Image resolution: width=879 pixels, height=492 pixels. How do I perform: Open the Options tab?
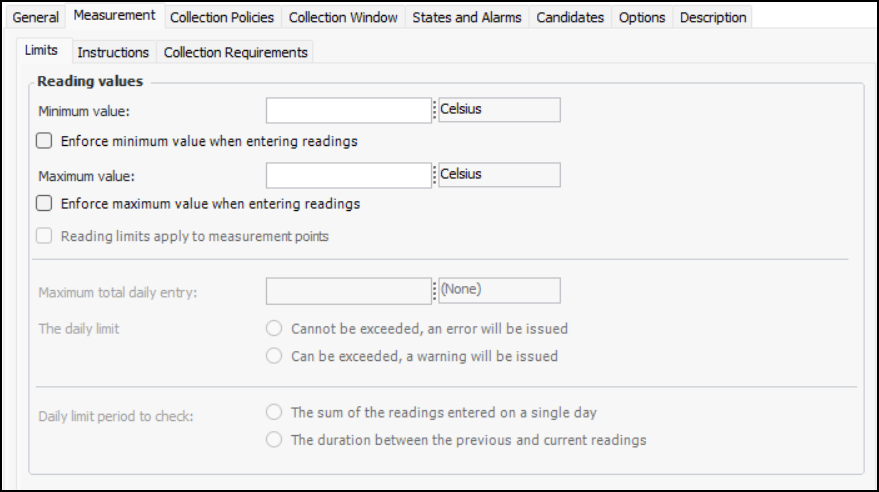pos(642,17)
